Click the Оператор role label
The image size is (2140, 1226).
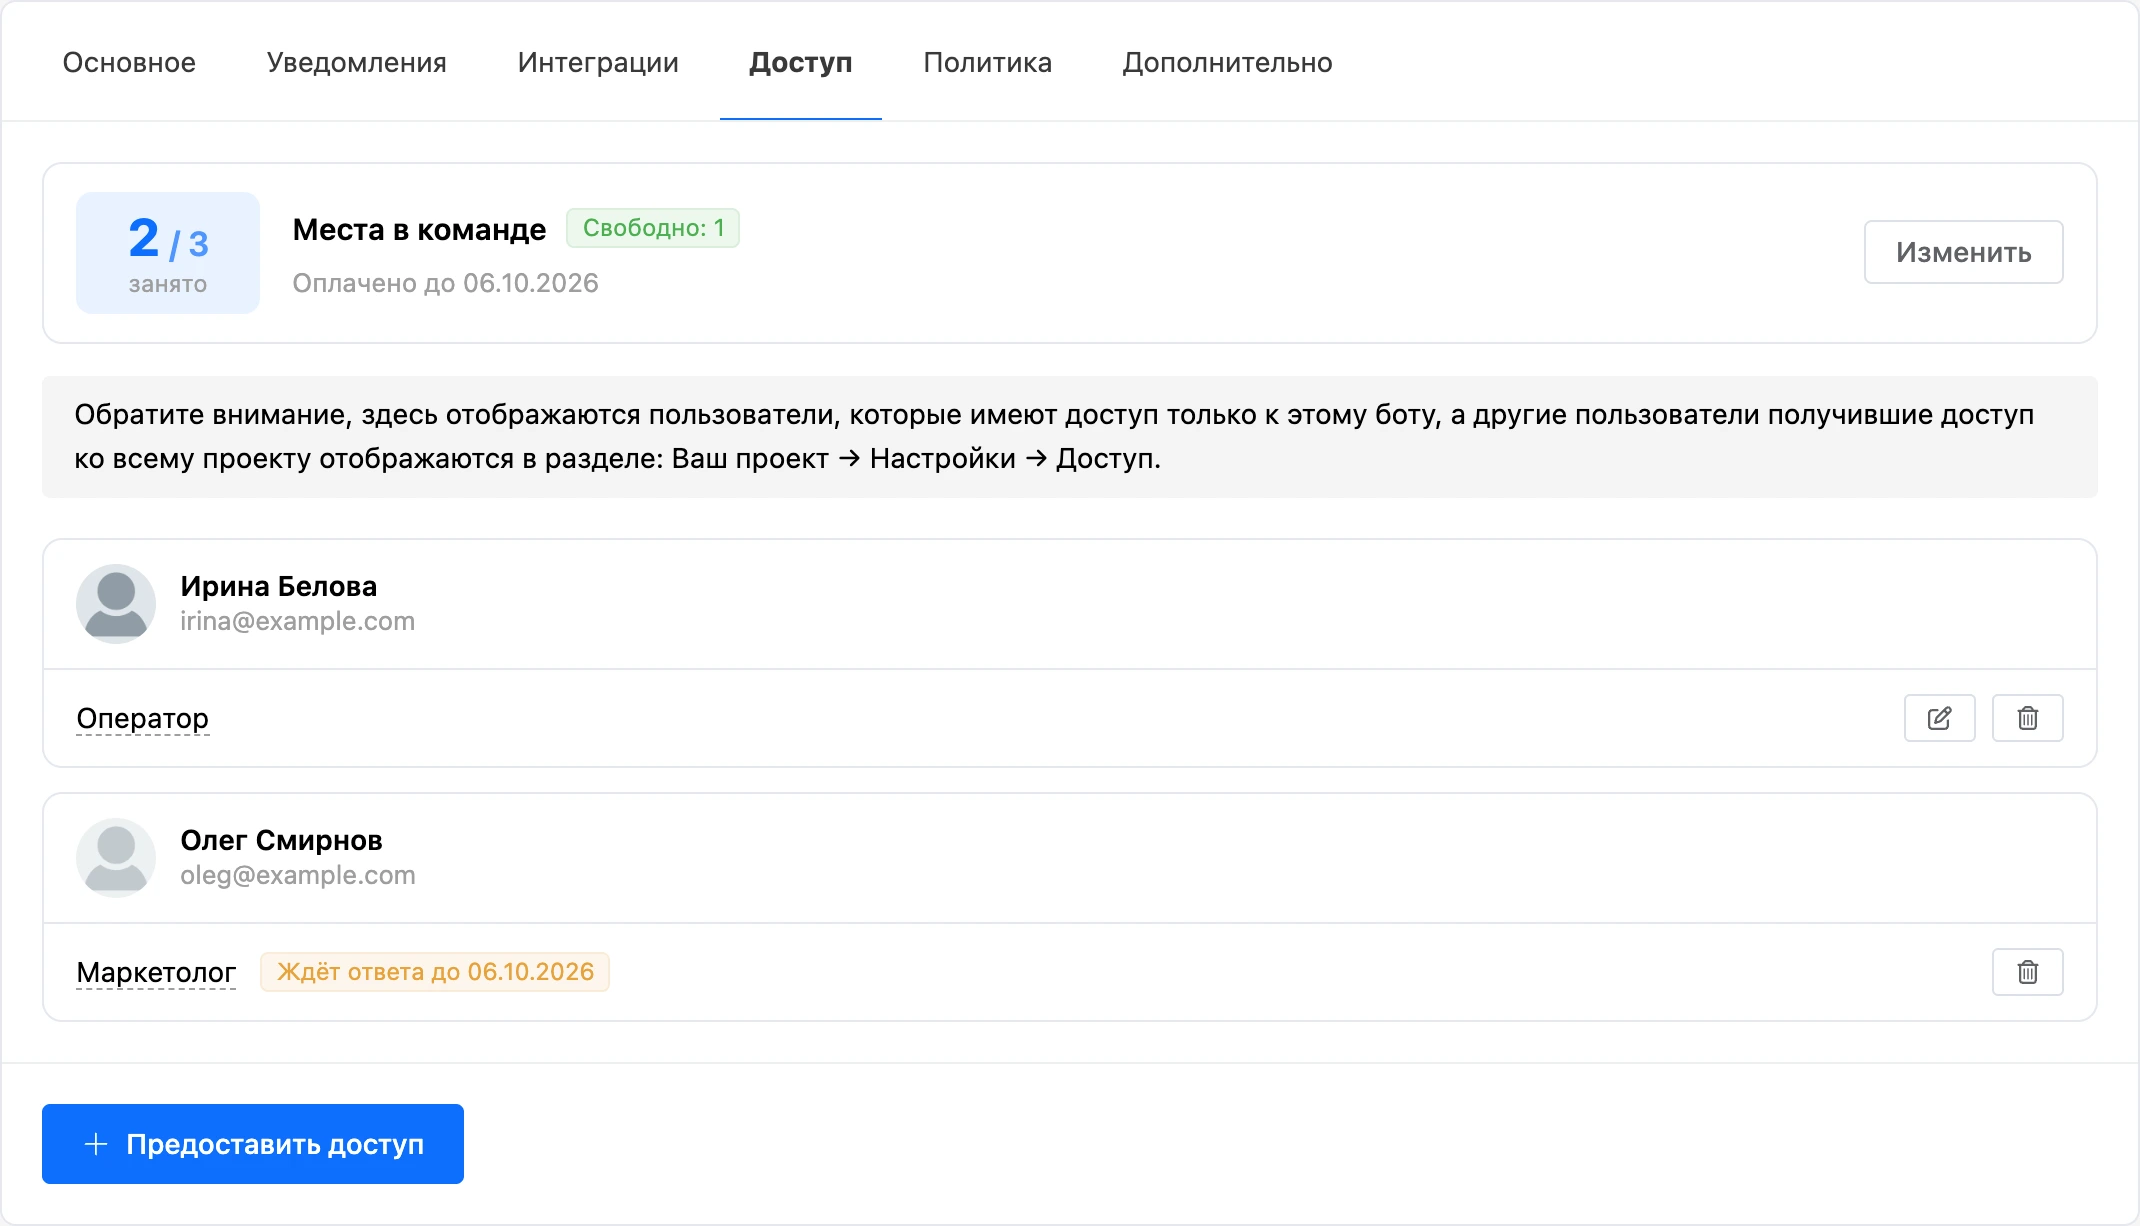[x=143, y=718]
